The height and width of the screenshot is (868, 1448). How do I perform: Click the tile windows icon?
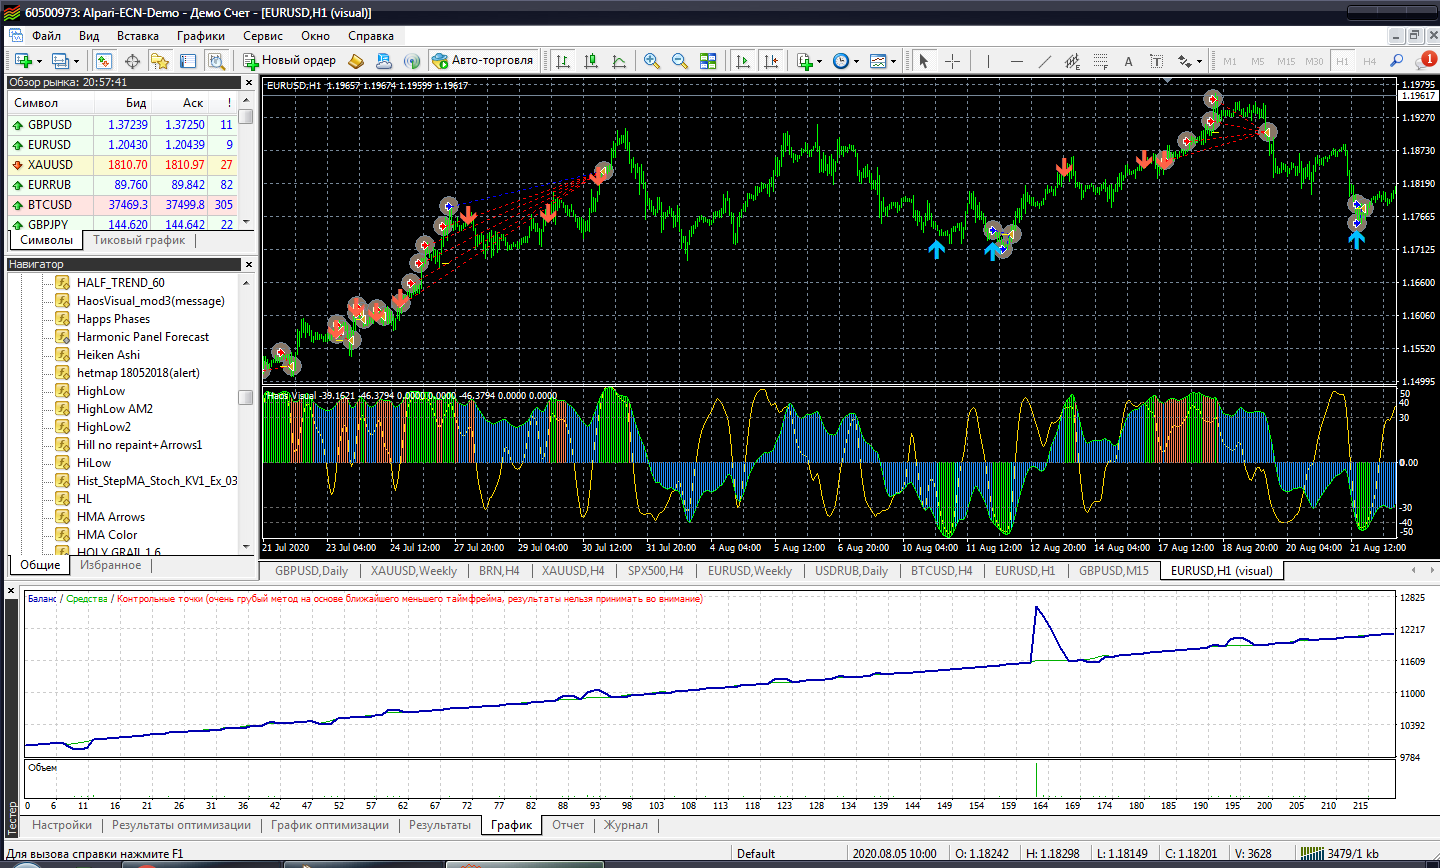click(x=708, y=61)
